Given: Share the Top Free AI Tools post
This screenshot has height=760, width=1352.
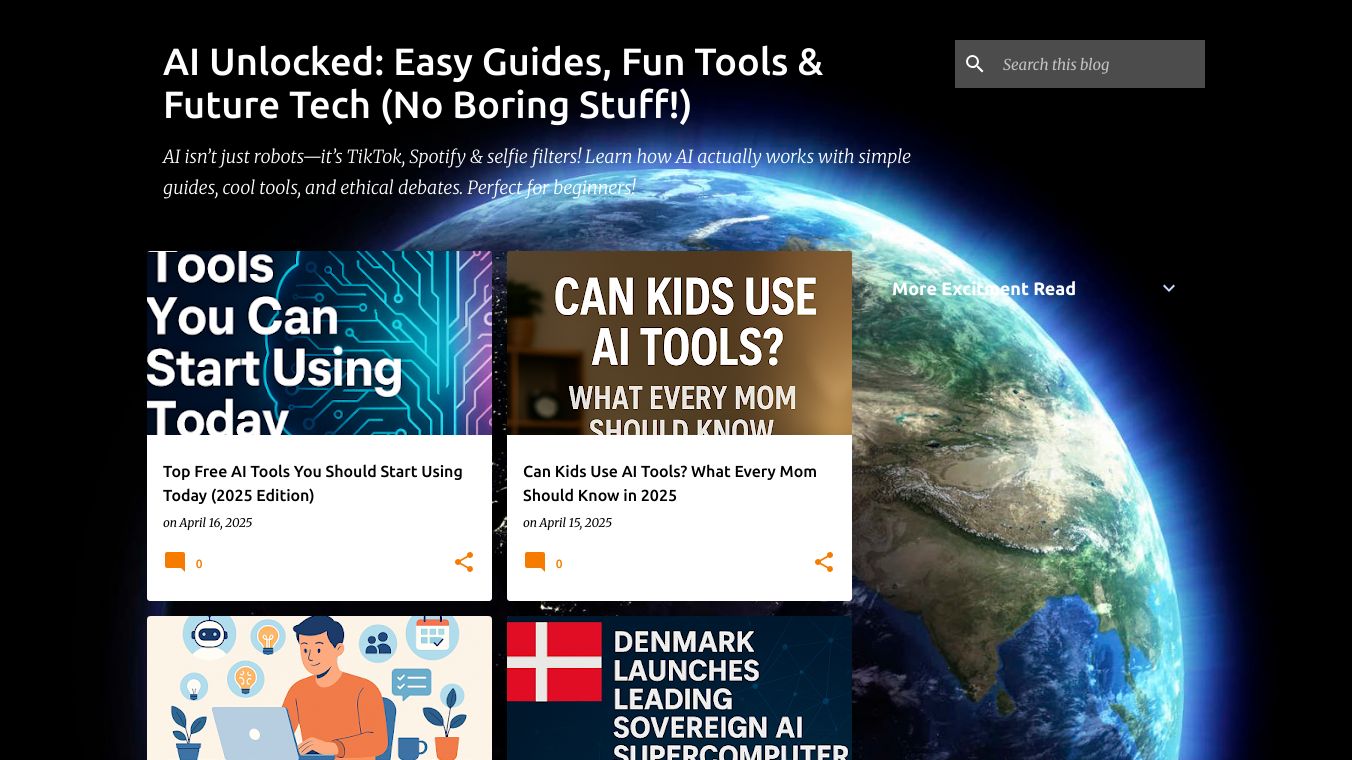Looking at the screenshot, I should tap(464, 562).
